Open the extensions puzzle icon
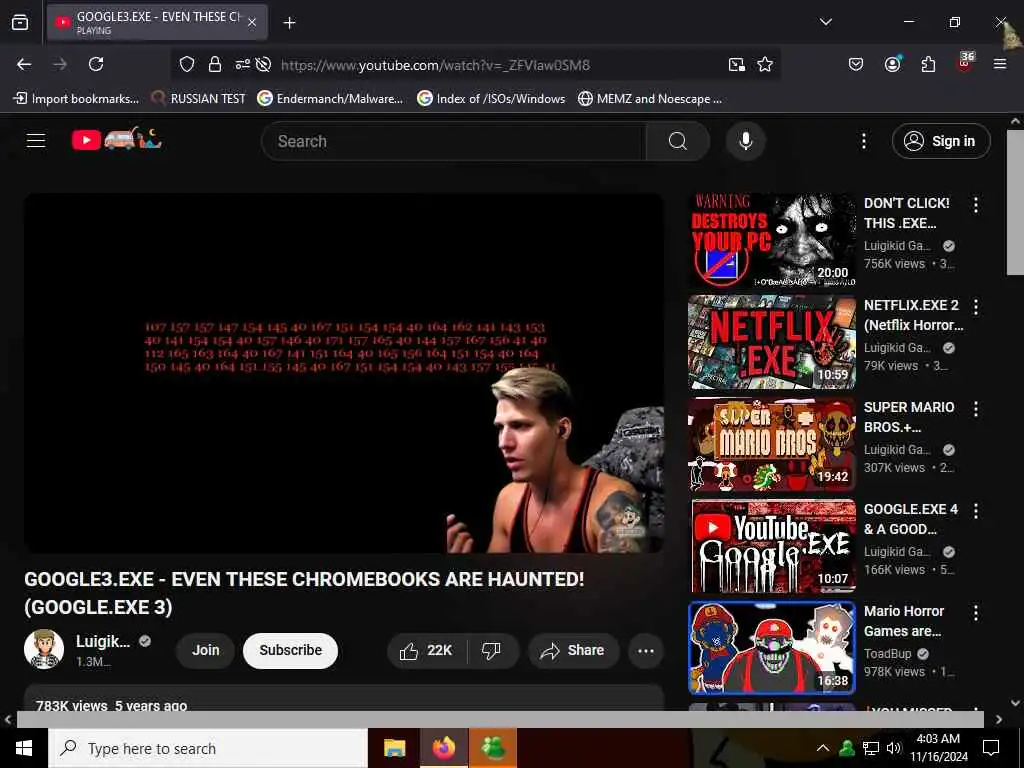 pyautogui.click(x=928, y=64)
